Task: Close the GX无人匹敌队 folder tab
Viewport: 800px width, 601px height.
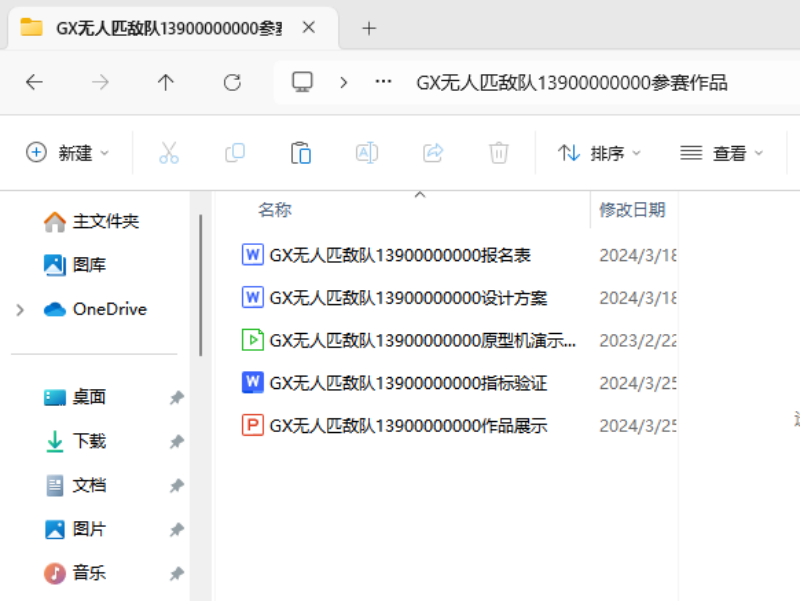Action: click(309, 28)
